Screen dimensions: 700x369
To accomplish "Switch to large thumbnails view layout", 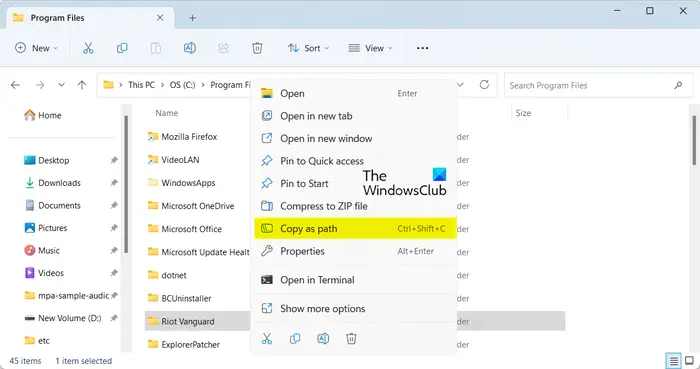I will [690, 361].
